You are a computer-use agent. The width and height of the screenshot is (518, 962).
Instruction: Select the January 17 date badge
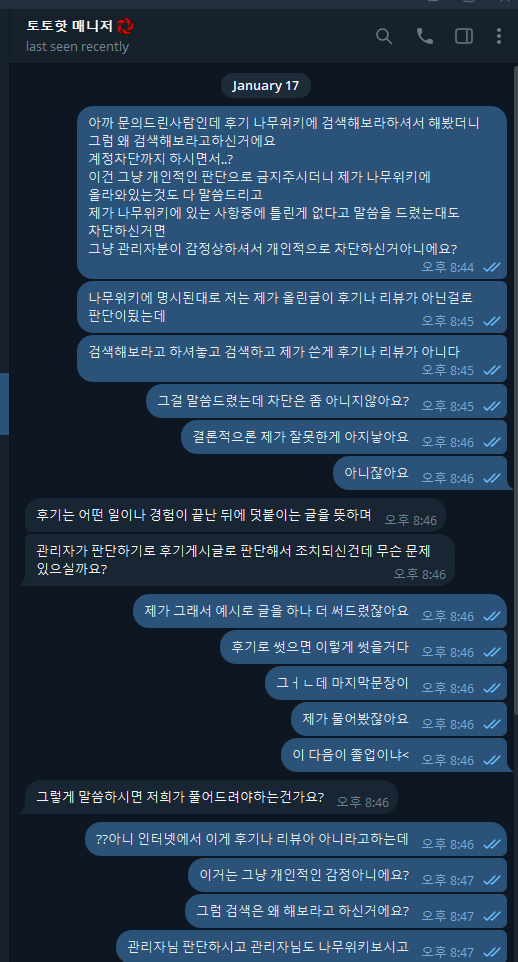pos(266,85)
